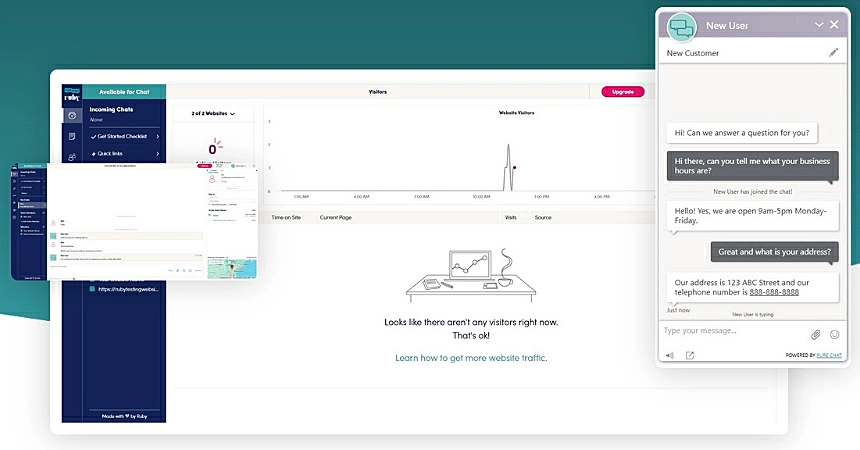Click the 'Hi! Can we answer a question' message
The width and height of the screenshot is (860, 450).
point(742,133)
